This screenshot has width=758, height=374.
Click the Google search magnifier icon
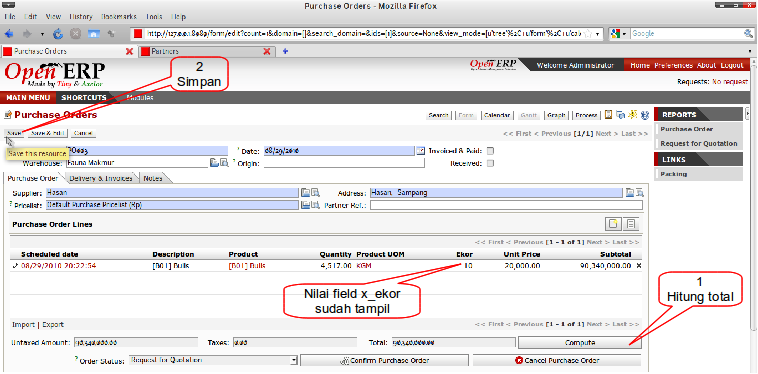[748, 34]
